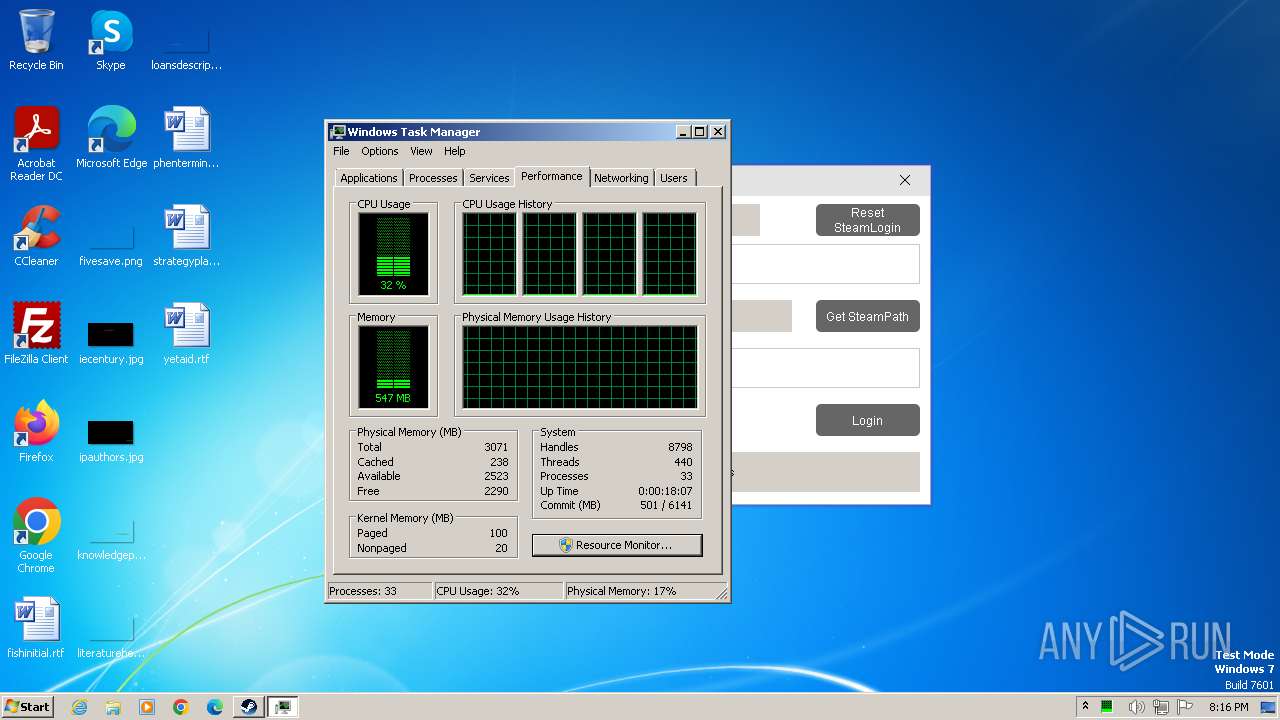This screenshot has width=1280, height=720.
Task: Open Action Center flag icon
Action: point(1186,707)
